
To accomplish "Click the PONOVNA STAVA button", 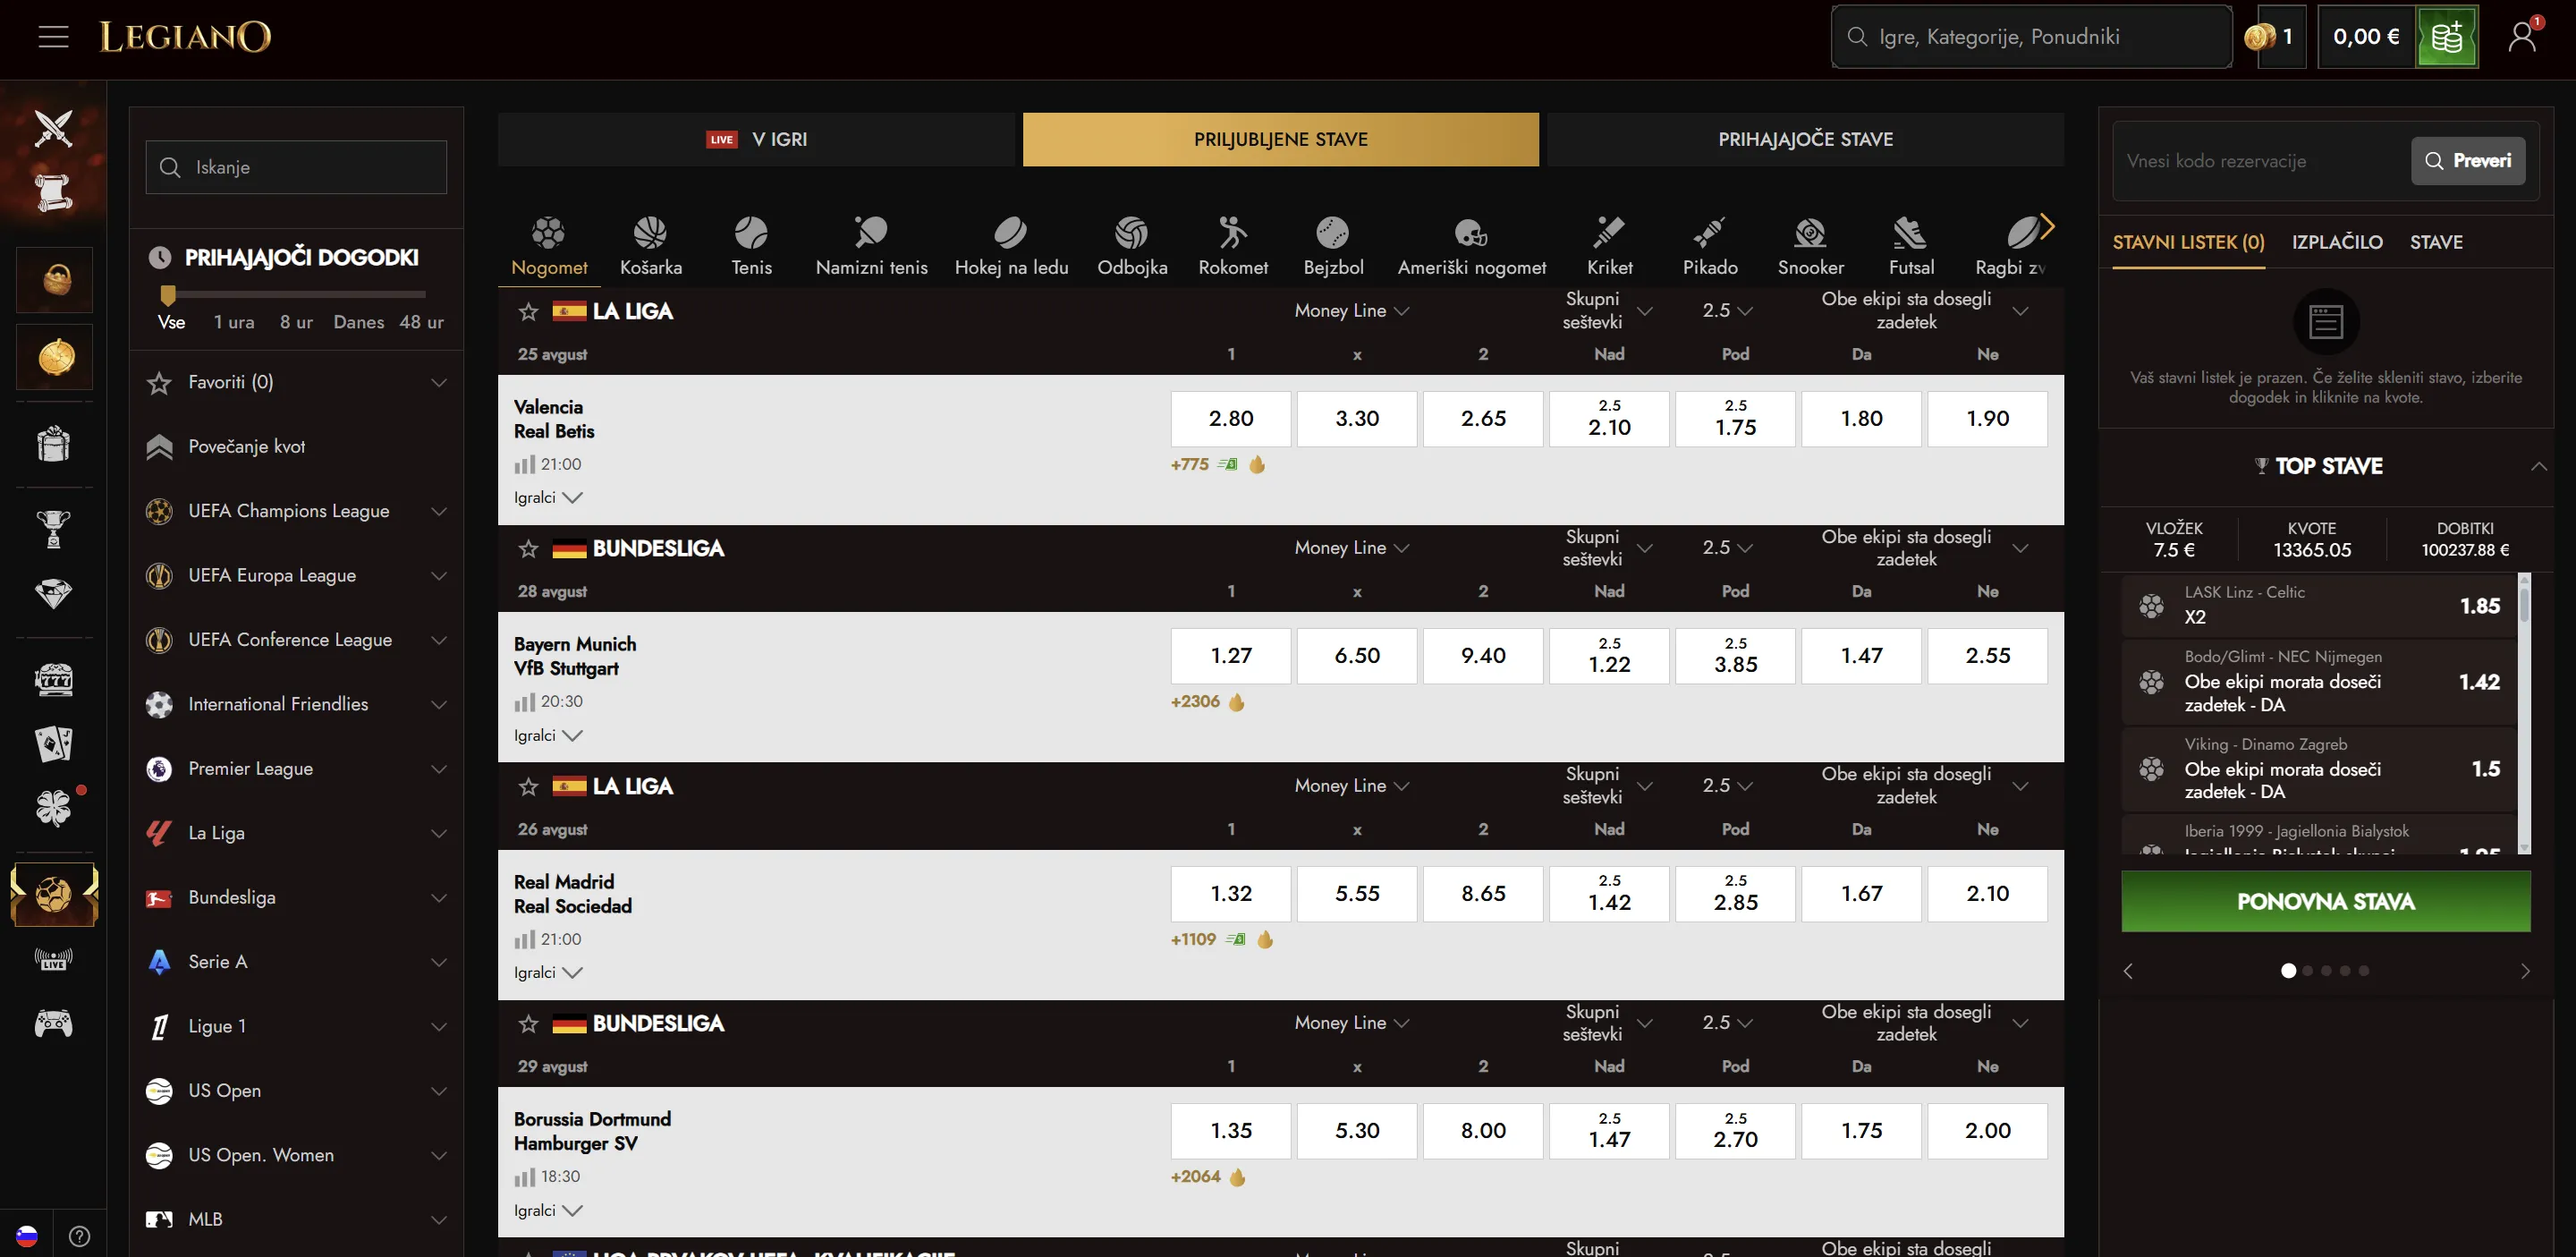I will (2326, 901).
